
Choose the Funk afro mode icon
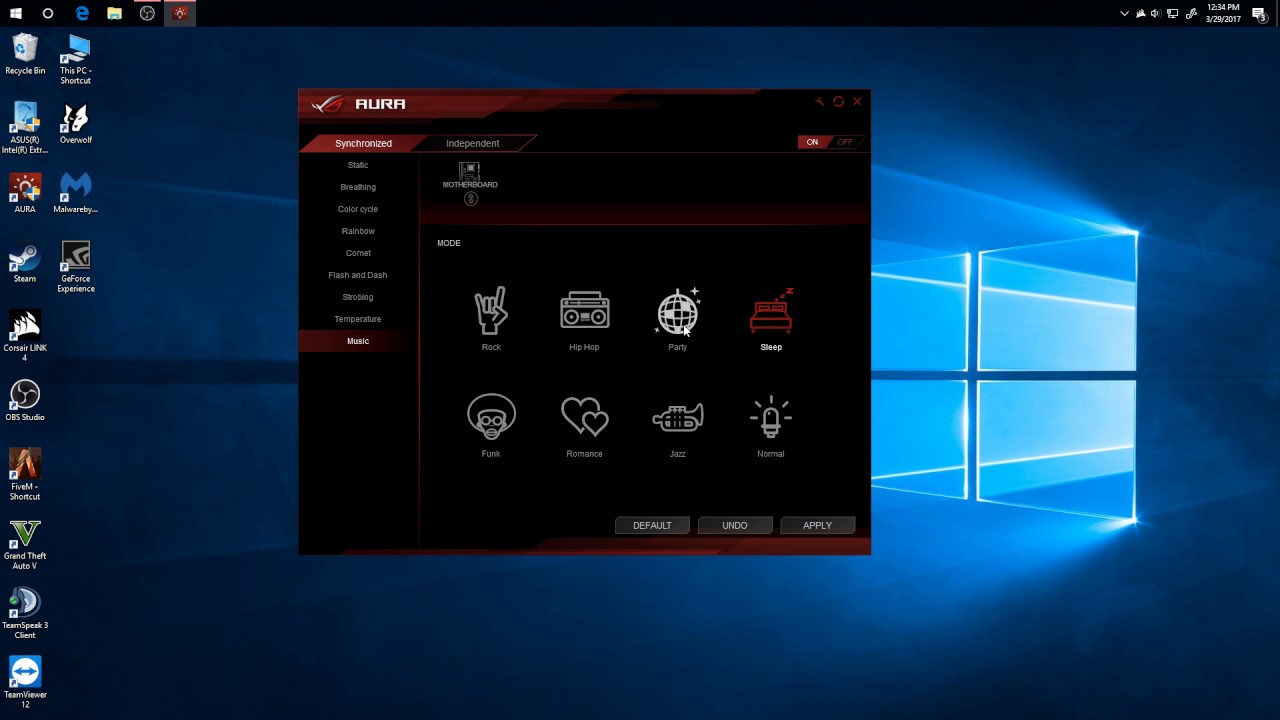tap(491, 417)
